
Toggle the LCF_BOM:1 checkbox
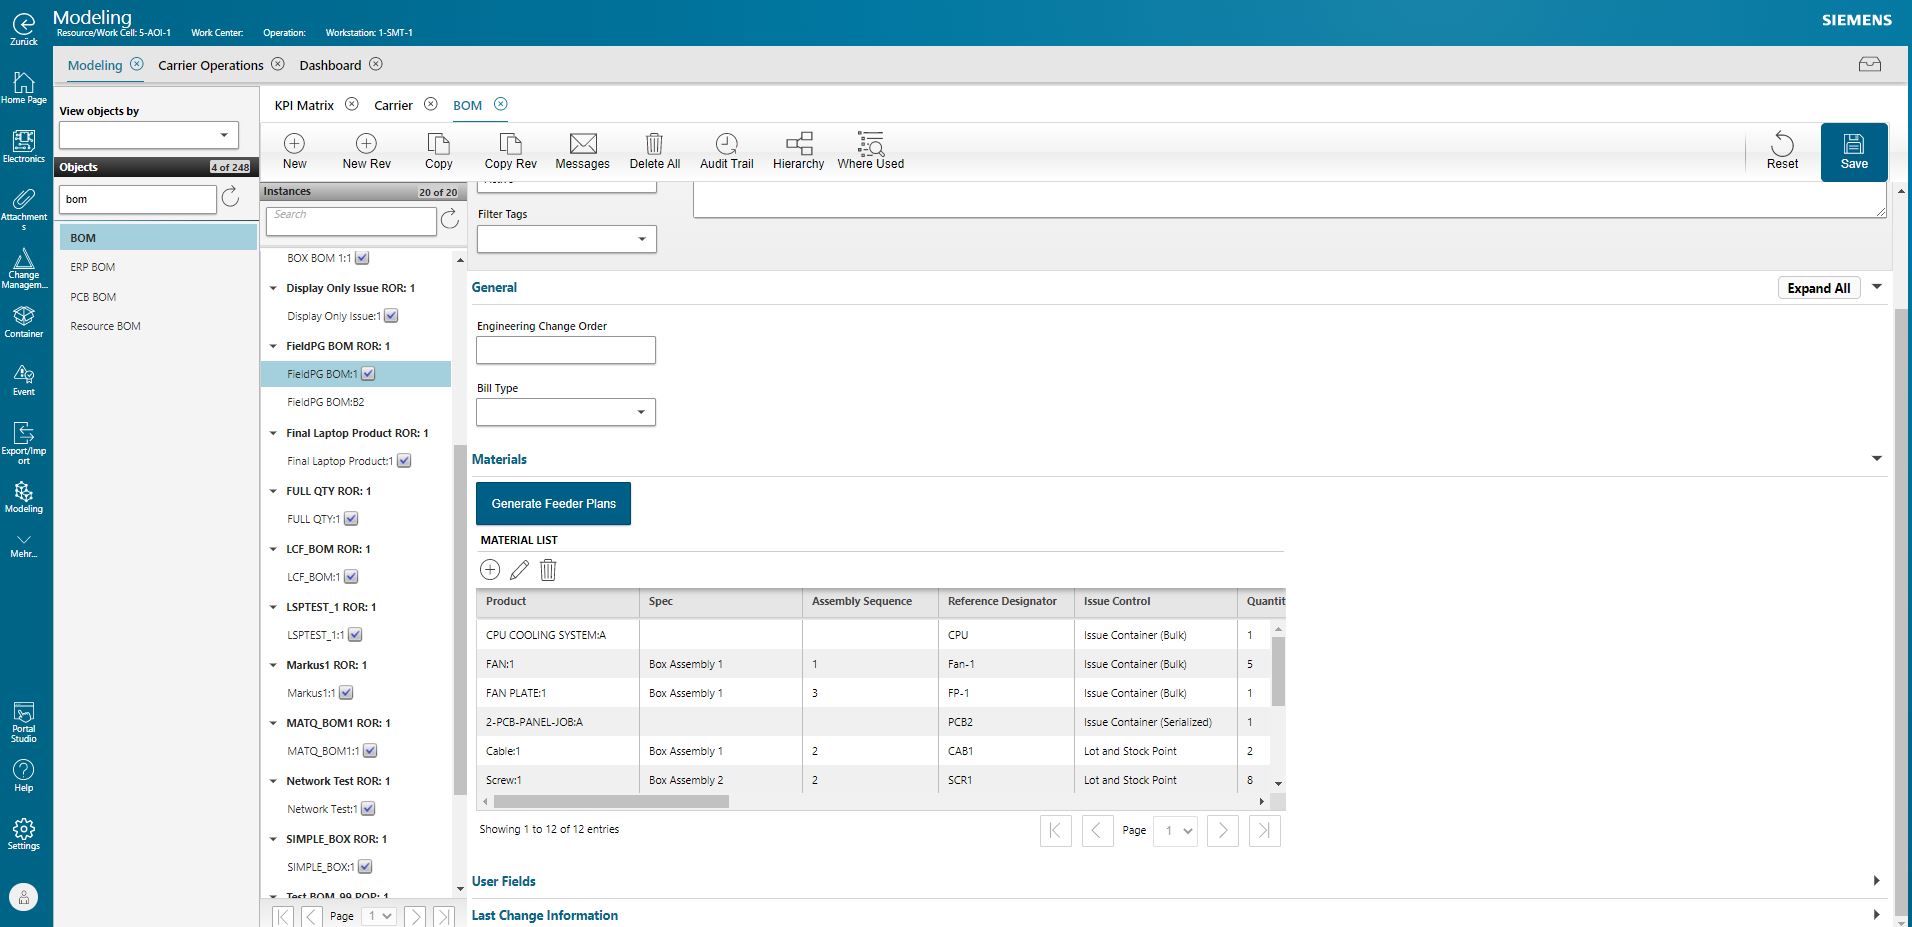tap(351, 577)
